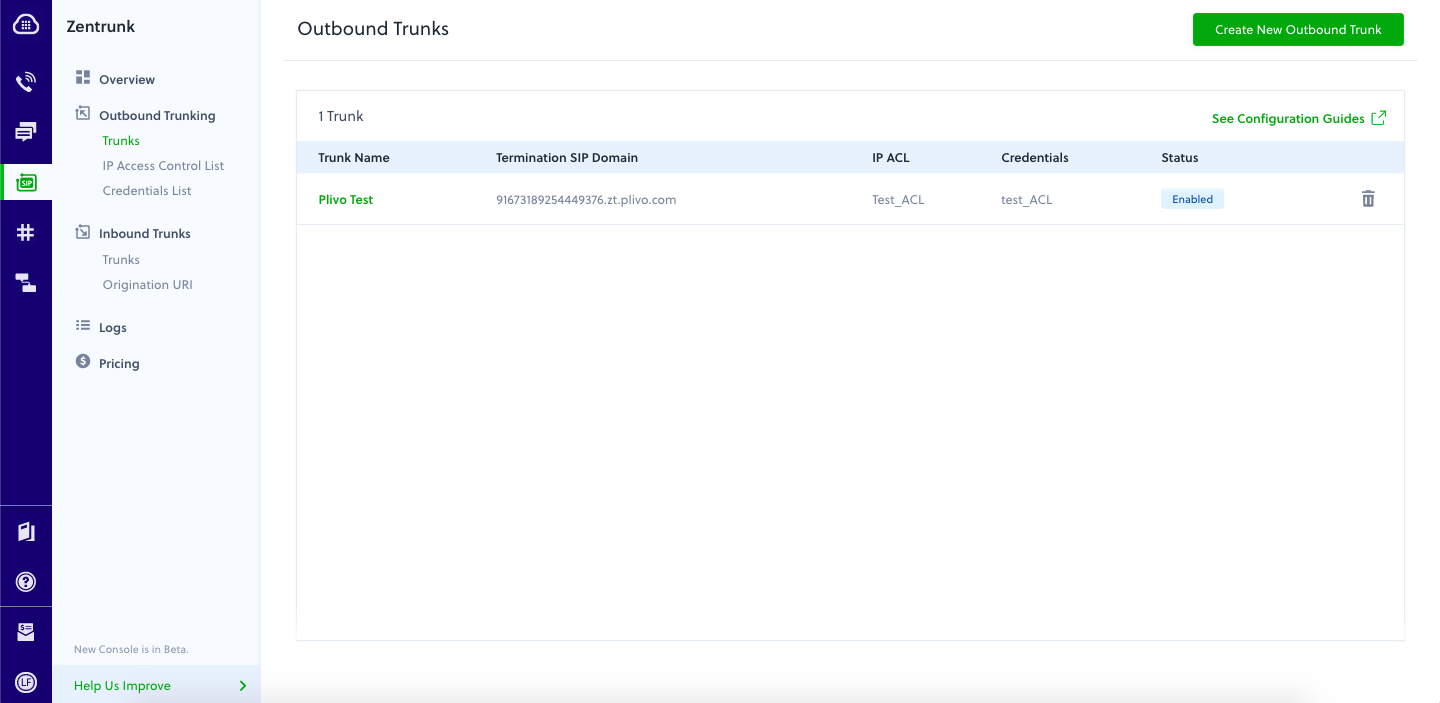Open the account avatar icon
This screenshot has width=1440, height=703.
click(x=26, y=682)
